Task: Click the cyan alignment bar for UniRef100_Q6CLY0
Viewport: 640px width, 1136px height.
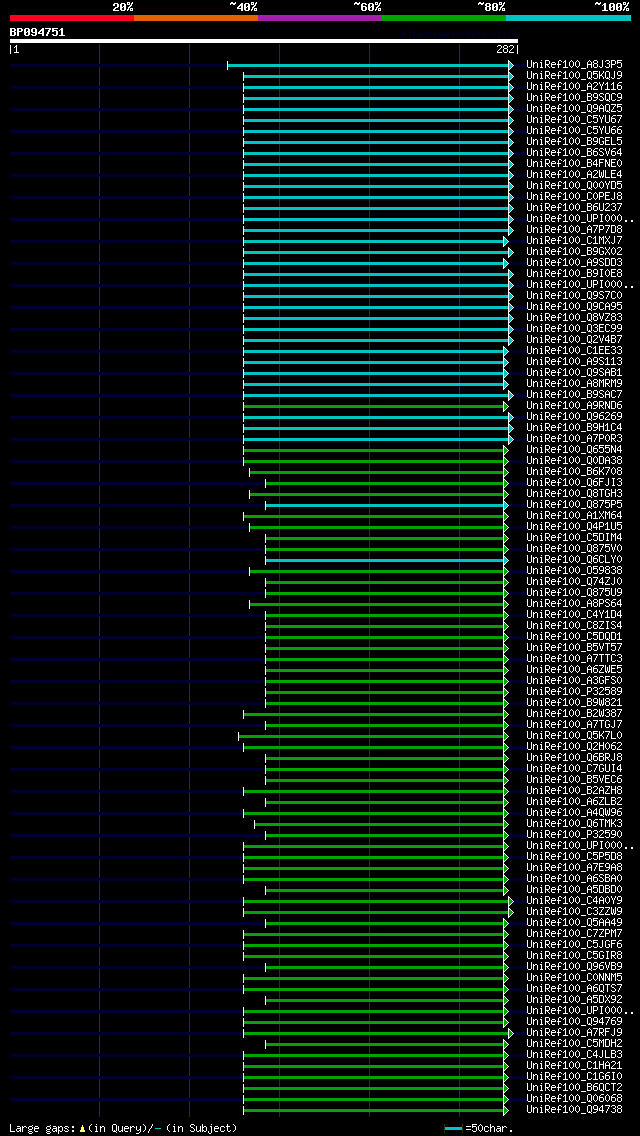Action: (385, 559)
